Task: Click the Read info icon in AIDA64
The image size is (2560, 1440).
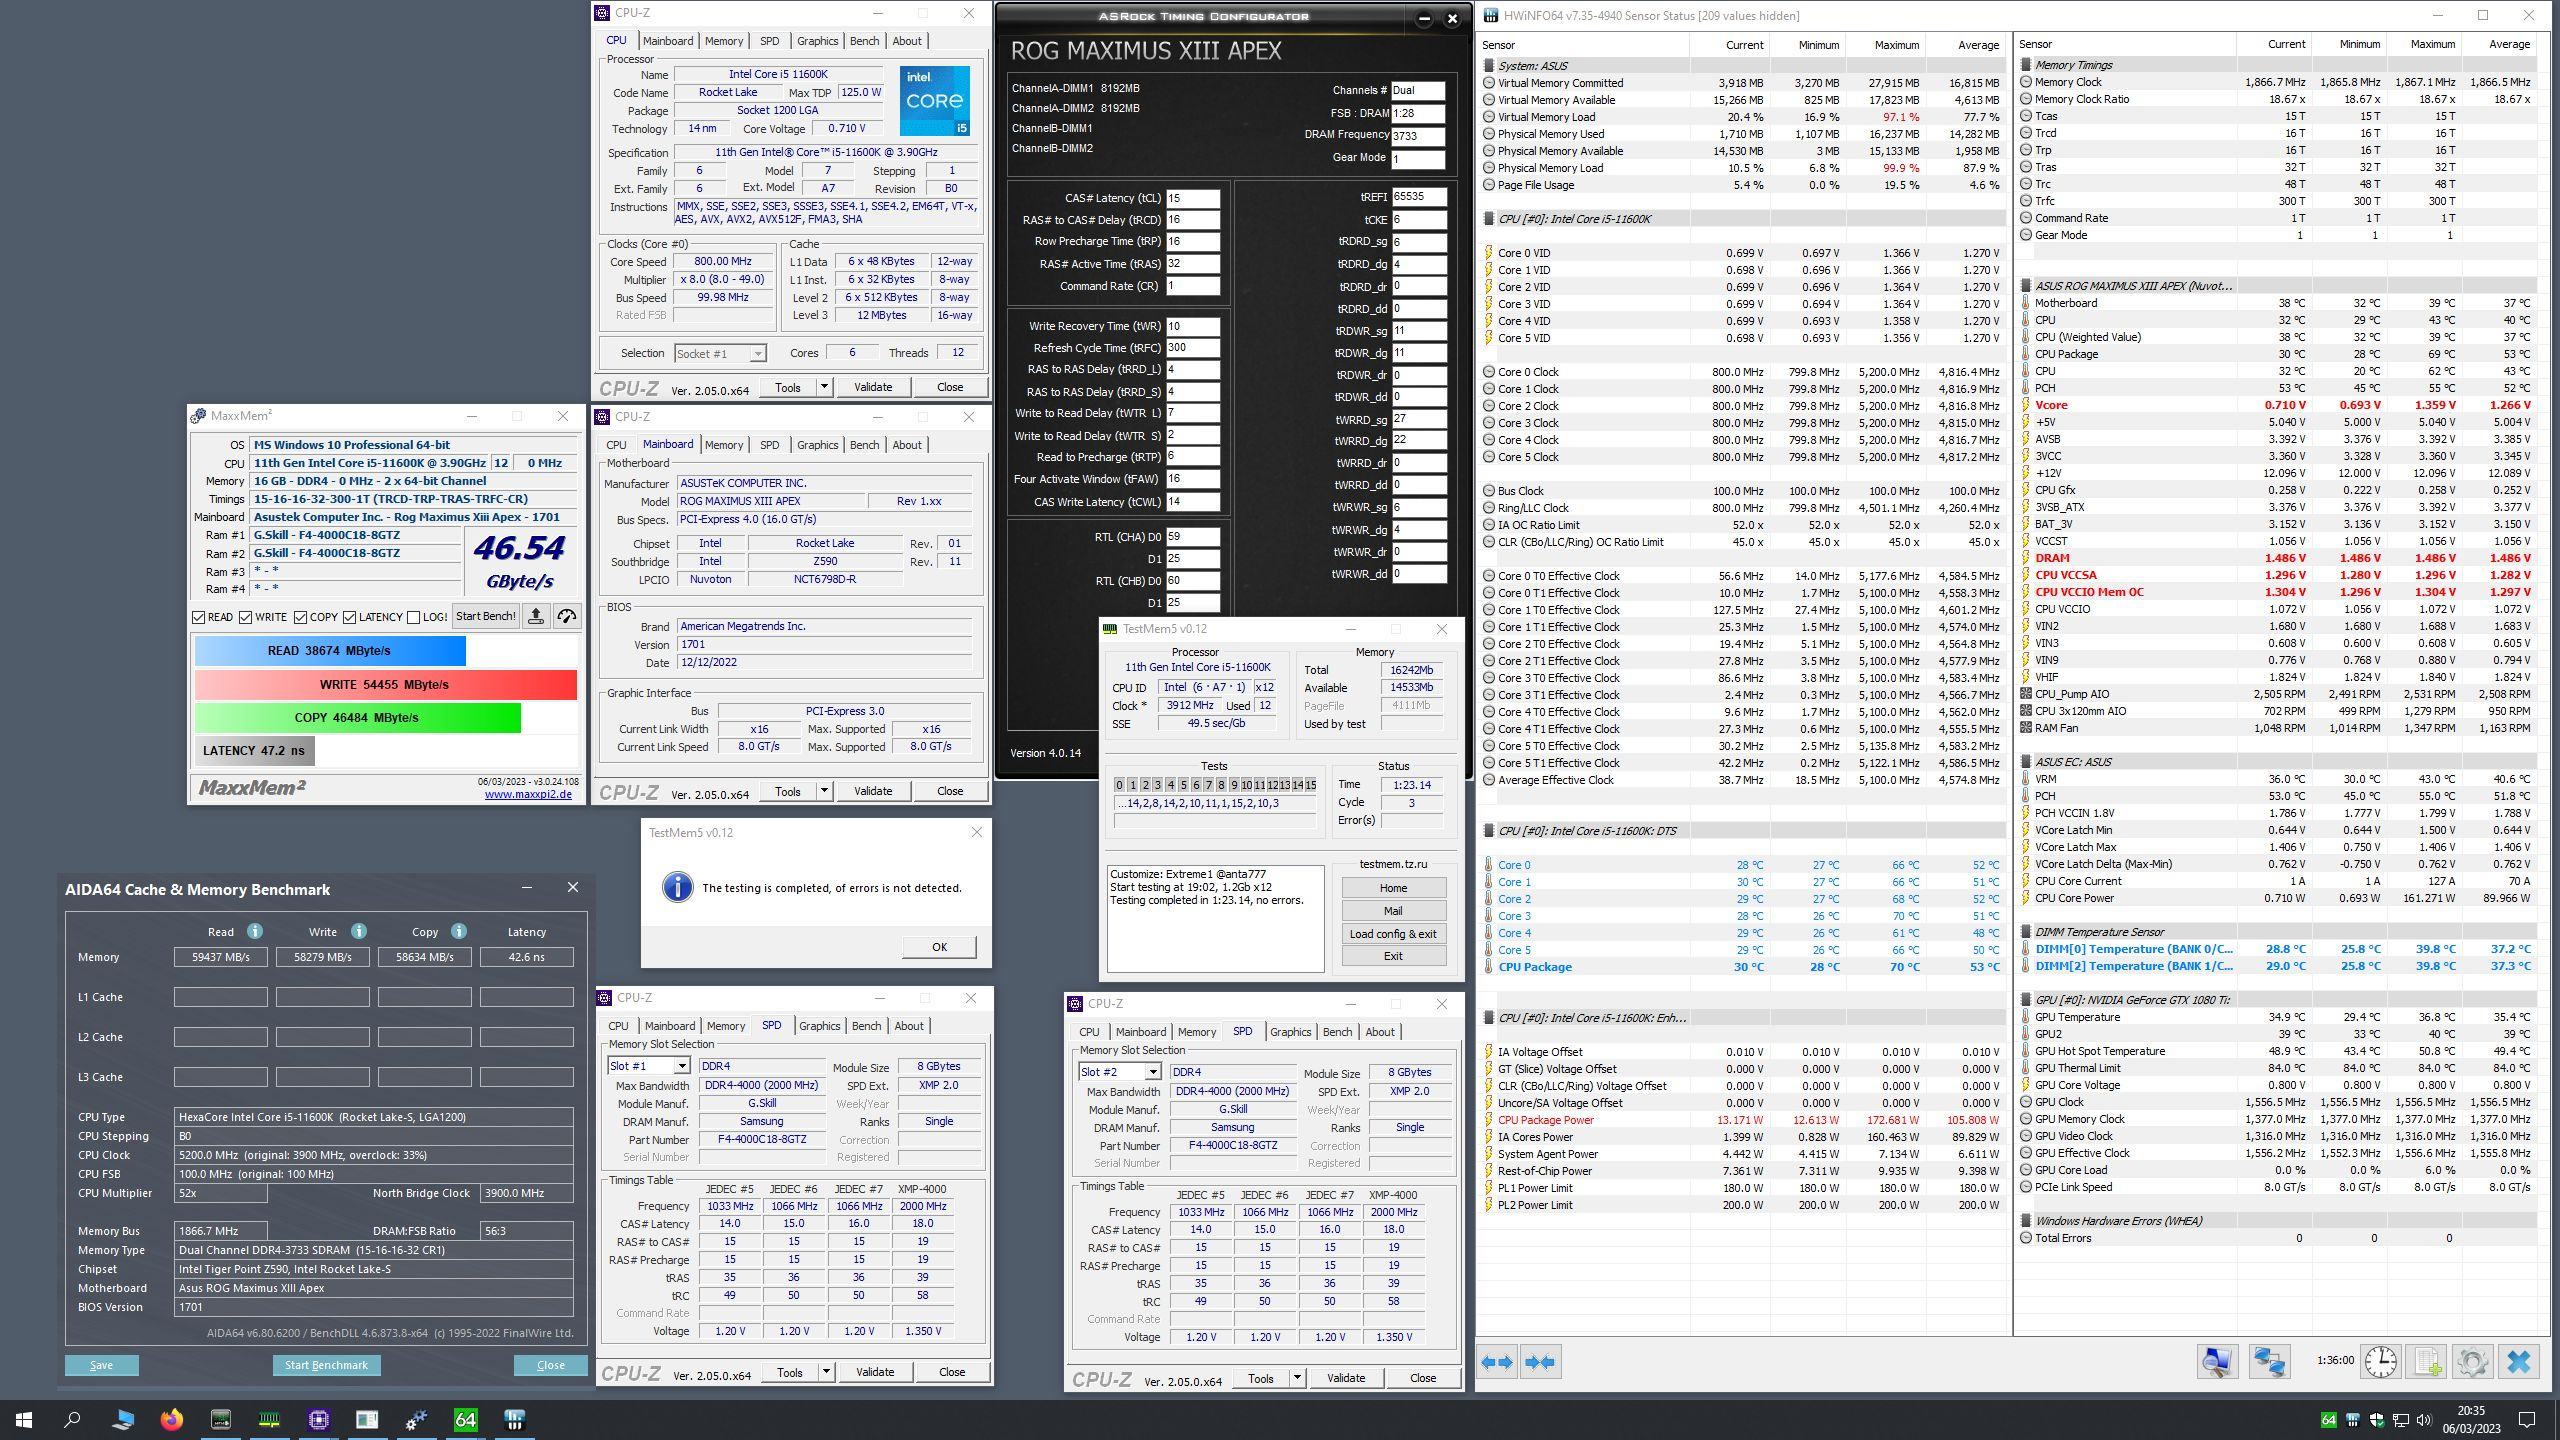Action: tap(255, 931)
